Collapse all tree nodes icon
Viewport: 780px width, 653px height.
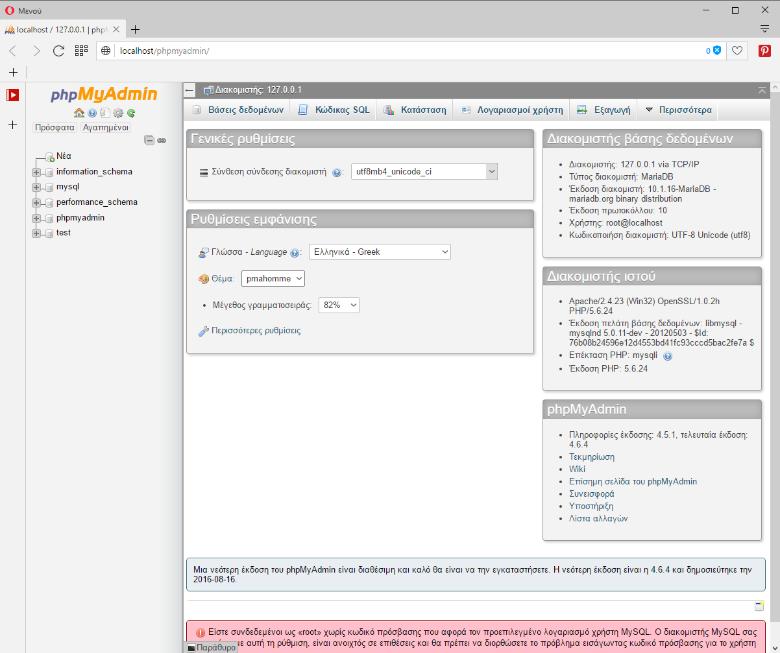[149, 140]
